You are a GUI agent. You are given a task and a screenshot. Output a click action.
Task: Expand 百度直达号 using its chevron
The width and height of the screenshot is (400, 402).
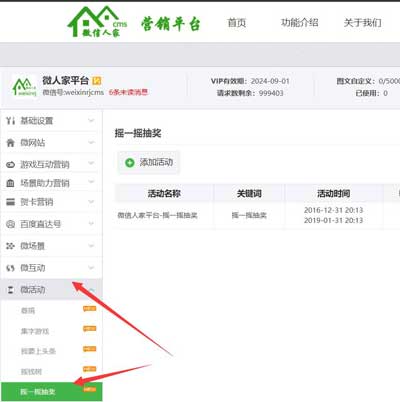pyautogui.click(x=91, y=224)
